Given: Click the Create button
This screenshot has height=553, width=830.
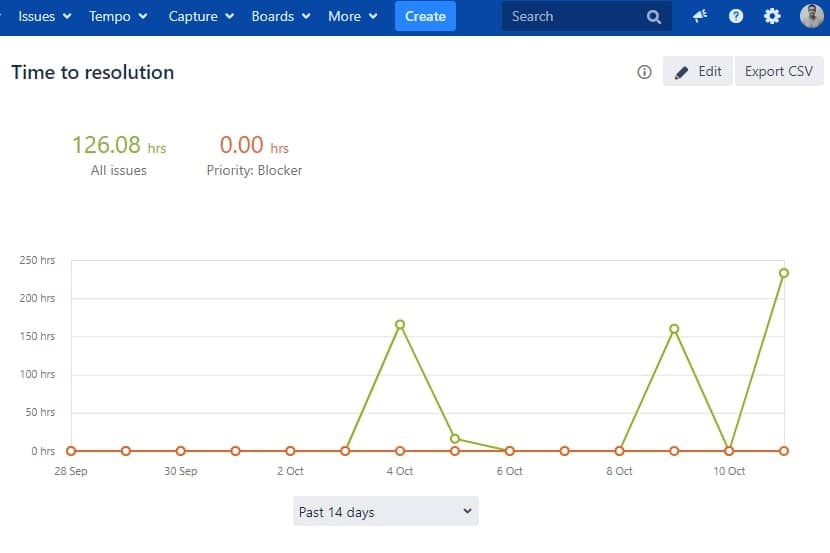Looking at the screenshot, I should click(x=425, y=16).
